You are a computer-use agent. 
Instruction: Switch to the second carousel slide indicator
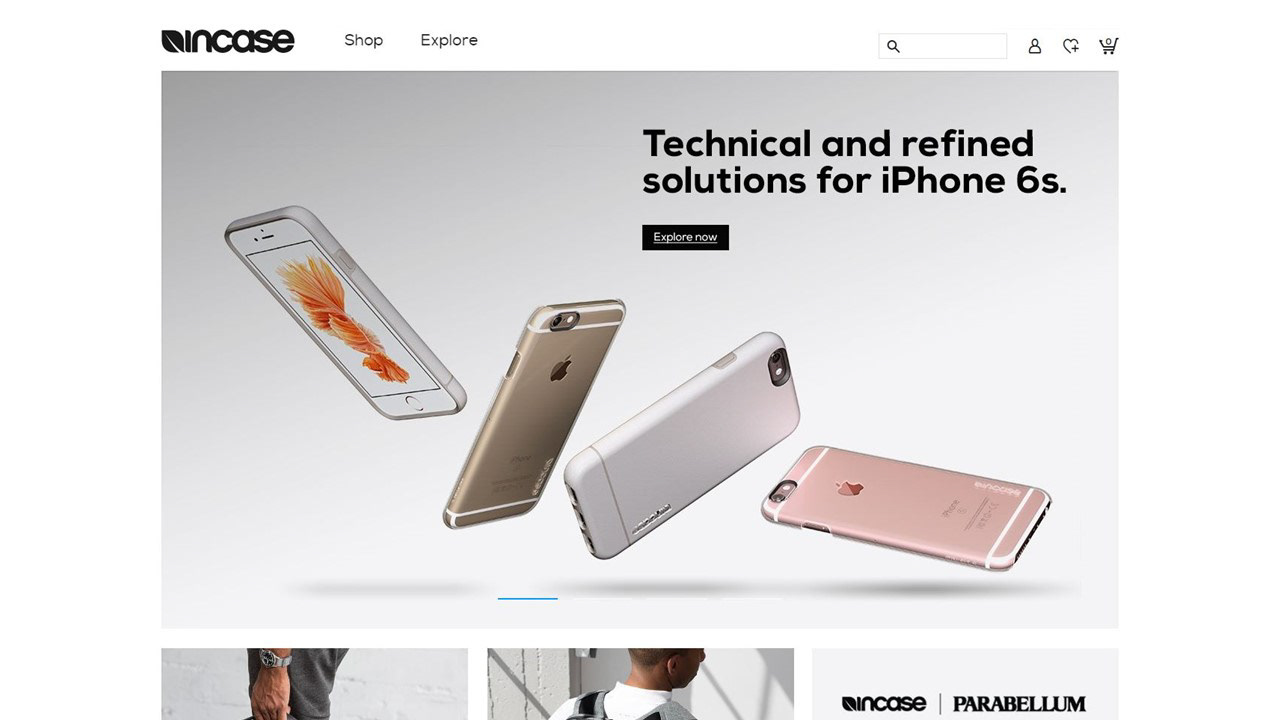click(602, 598)
